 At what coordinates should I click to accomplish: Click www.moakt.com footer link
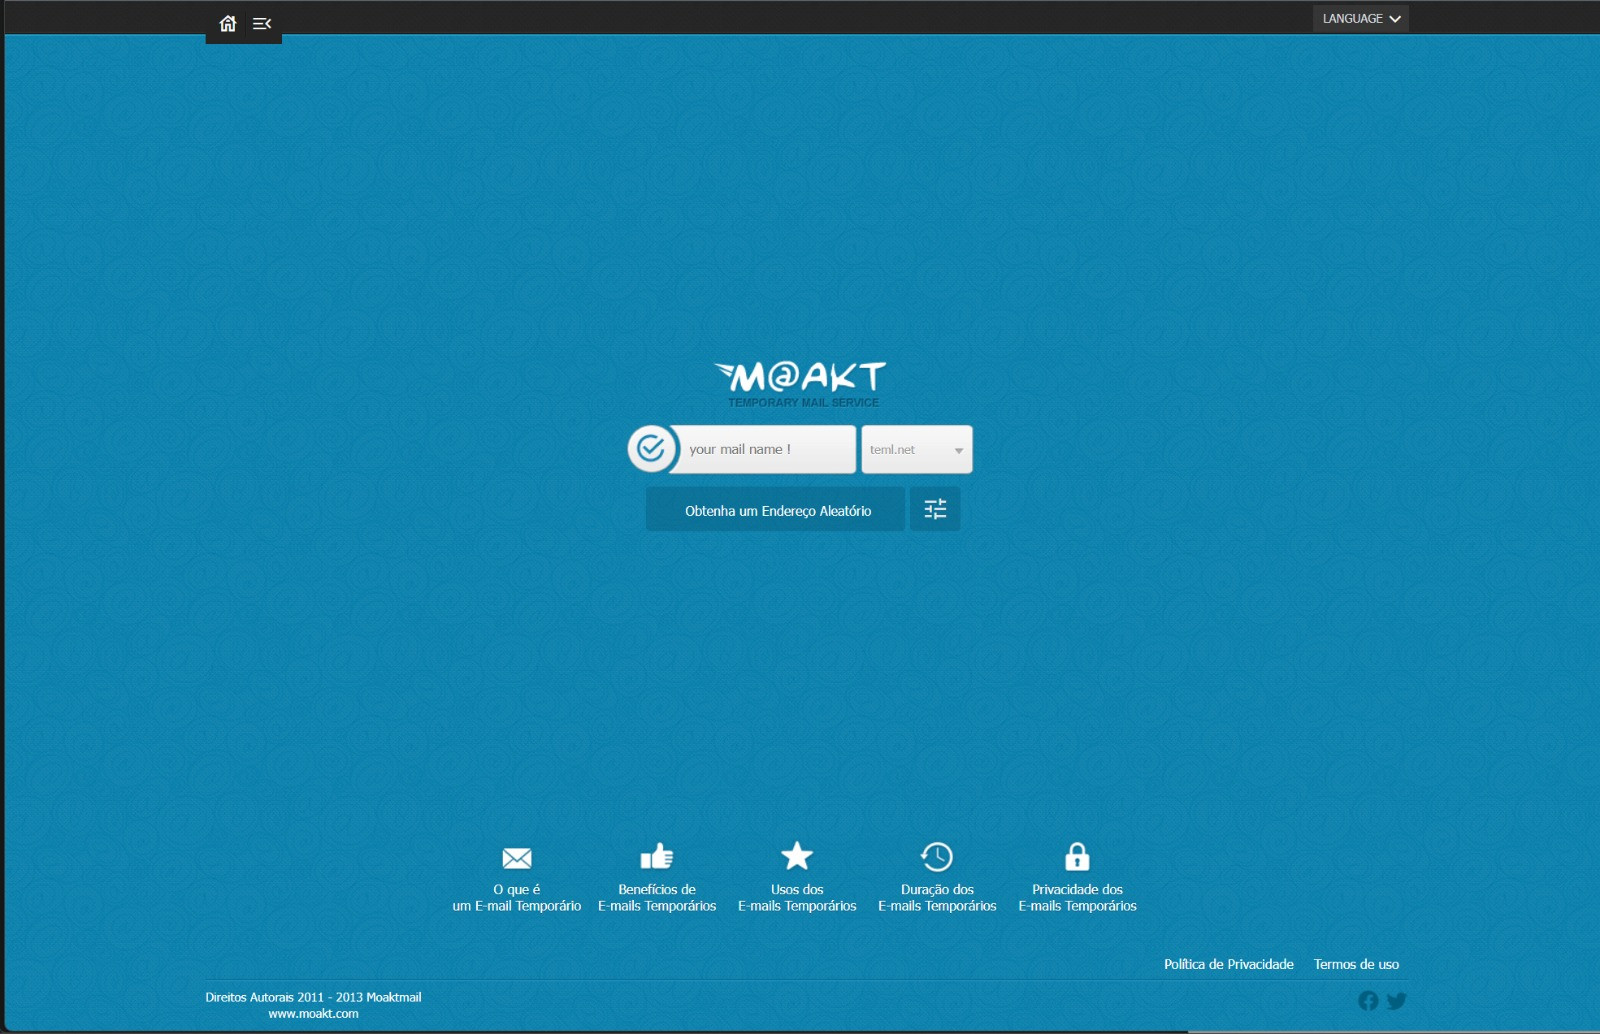(313, 1014)
